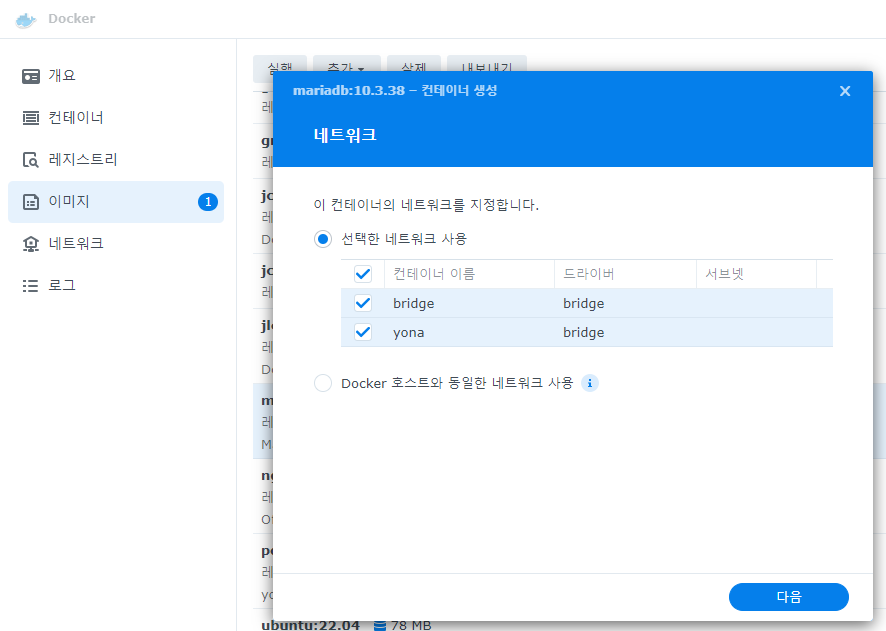Click the 78 MB disk size icon
This screenshot has height=631, width=886.
click(x=380, y=625)
